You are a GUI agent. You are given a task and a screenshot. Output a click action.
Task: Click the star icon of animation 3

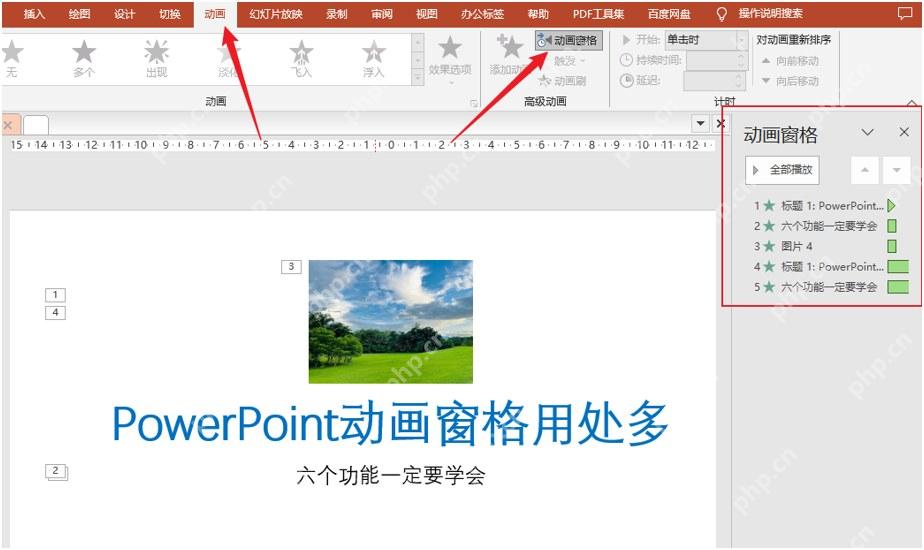click(768, 246)
